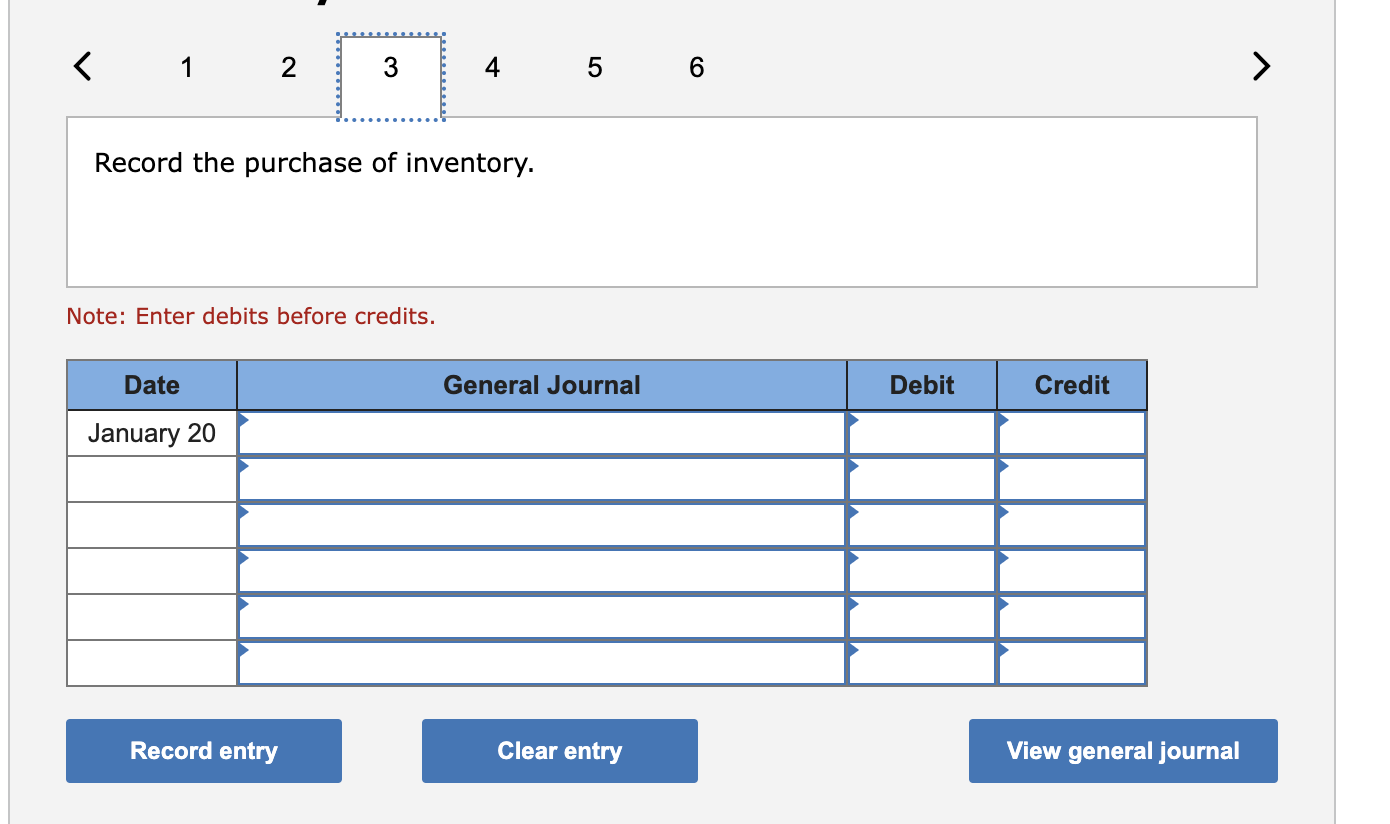
Task: Click the Record entry button
Action: click(x=203, y=750)
